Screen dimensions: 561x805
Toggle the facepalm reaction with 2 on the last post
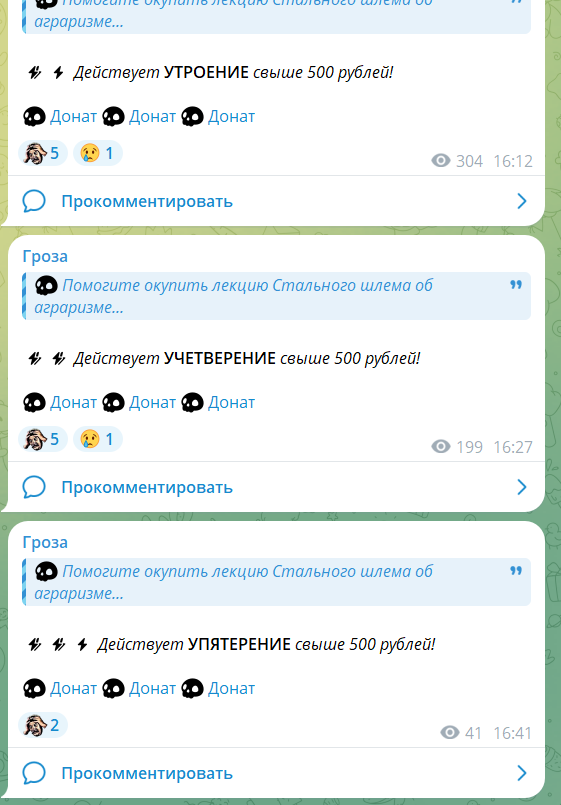click(x=43, y=725)
